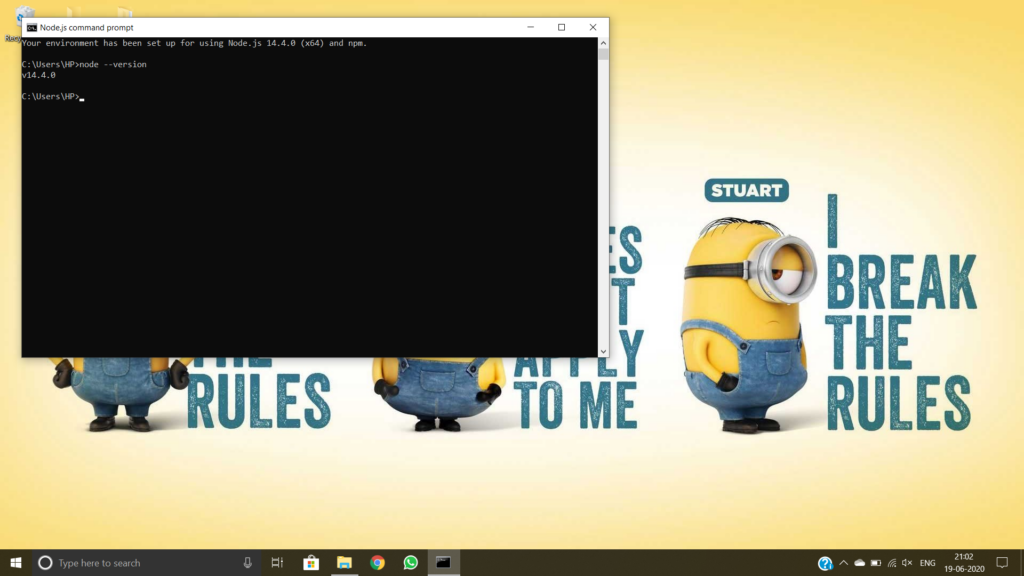Click the 'node --version' command line text
Viewport: 1024px width, 576px height.
113,65
